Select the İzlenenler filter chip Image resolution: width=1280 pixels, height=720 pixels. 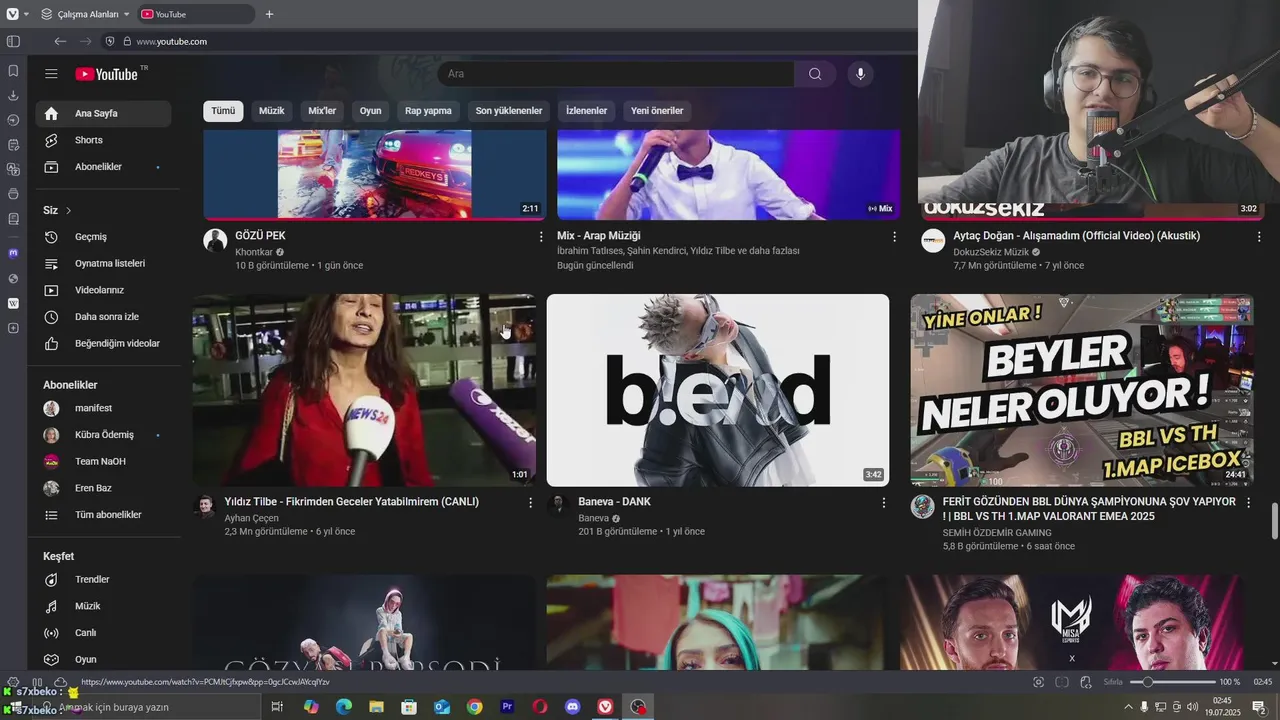click(x=587, y=111)
